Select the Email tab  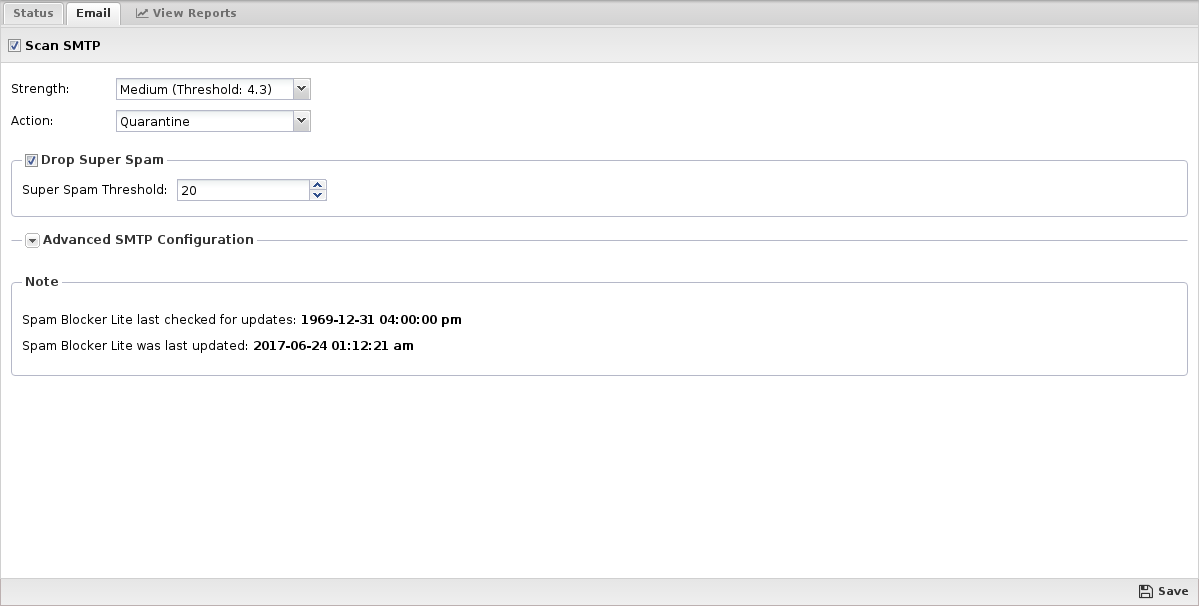[93, 13]
